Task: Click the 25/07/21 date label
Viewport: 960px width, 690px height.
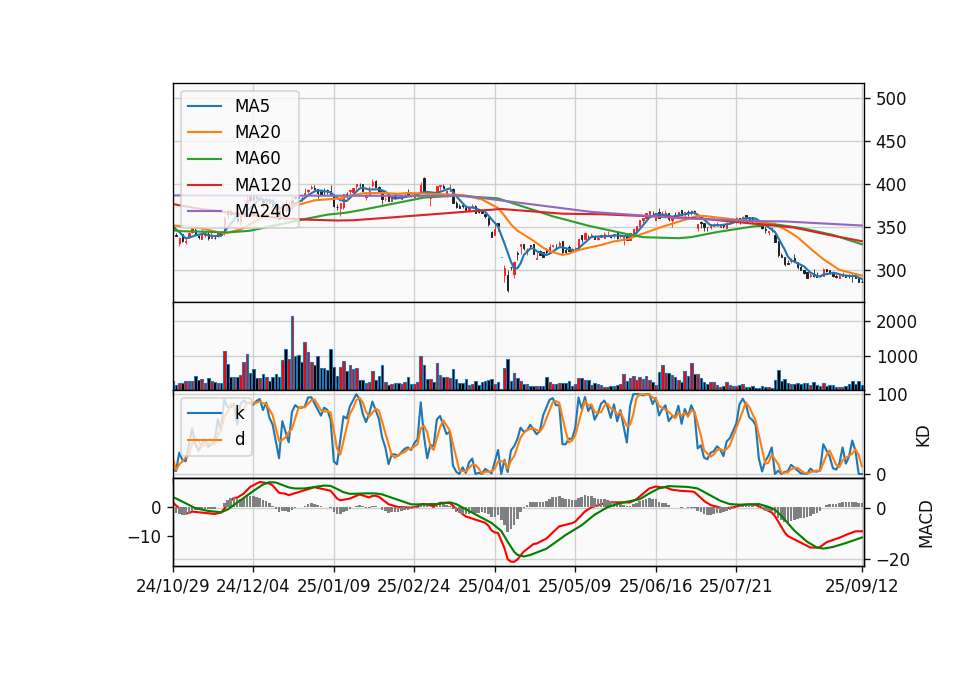Action: (x=736, y=586)
